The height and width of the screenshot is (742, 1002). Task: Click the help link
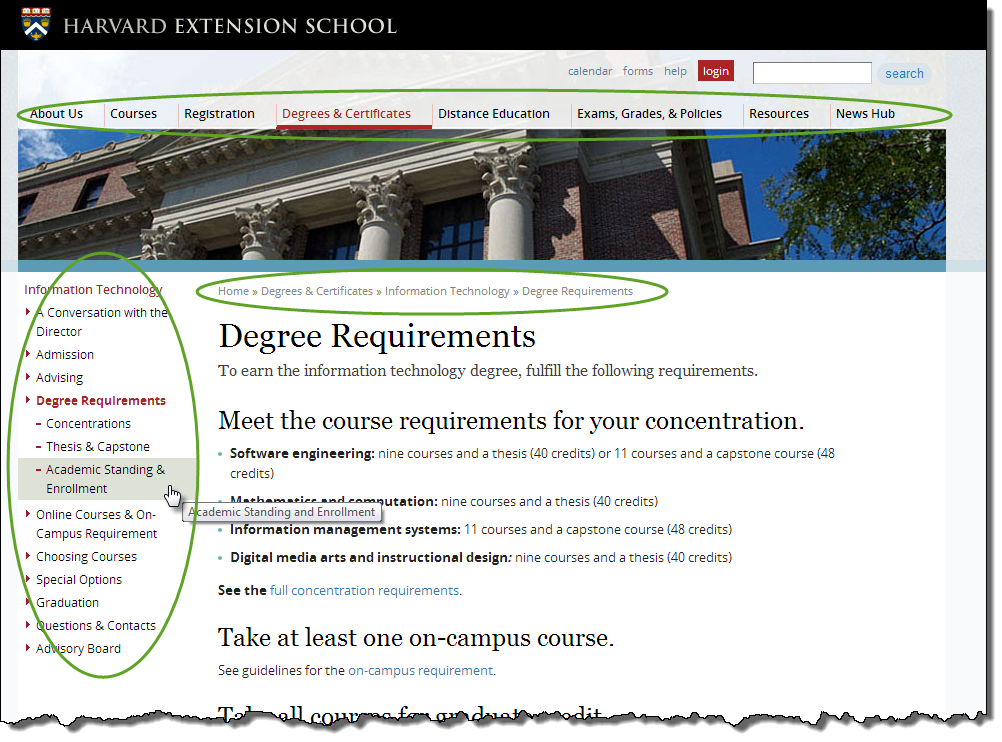tap(675, 71)
